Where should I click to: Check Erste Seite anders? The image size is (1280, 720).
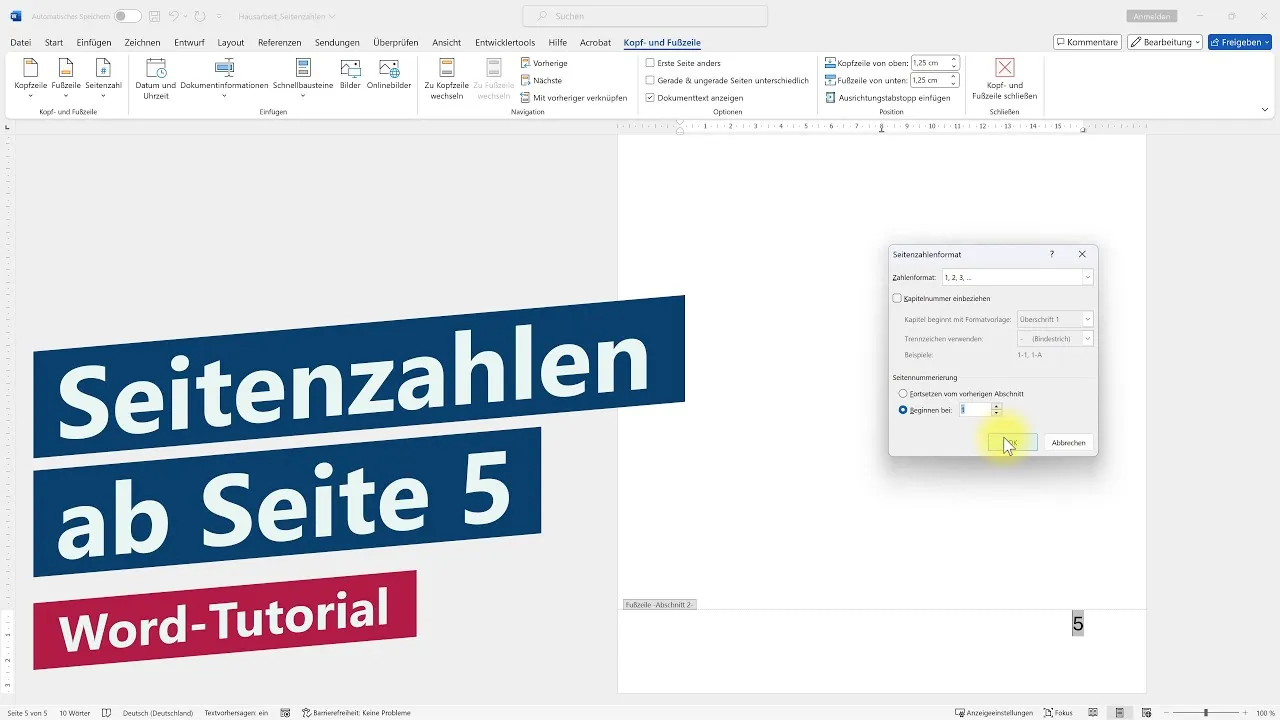(650, 63)
